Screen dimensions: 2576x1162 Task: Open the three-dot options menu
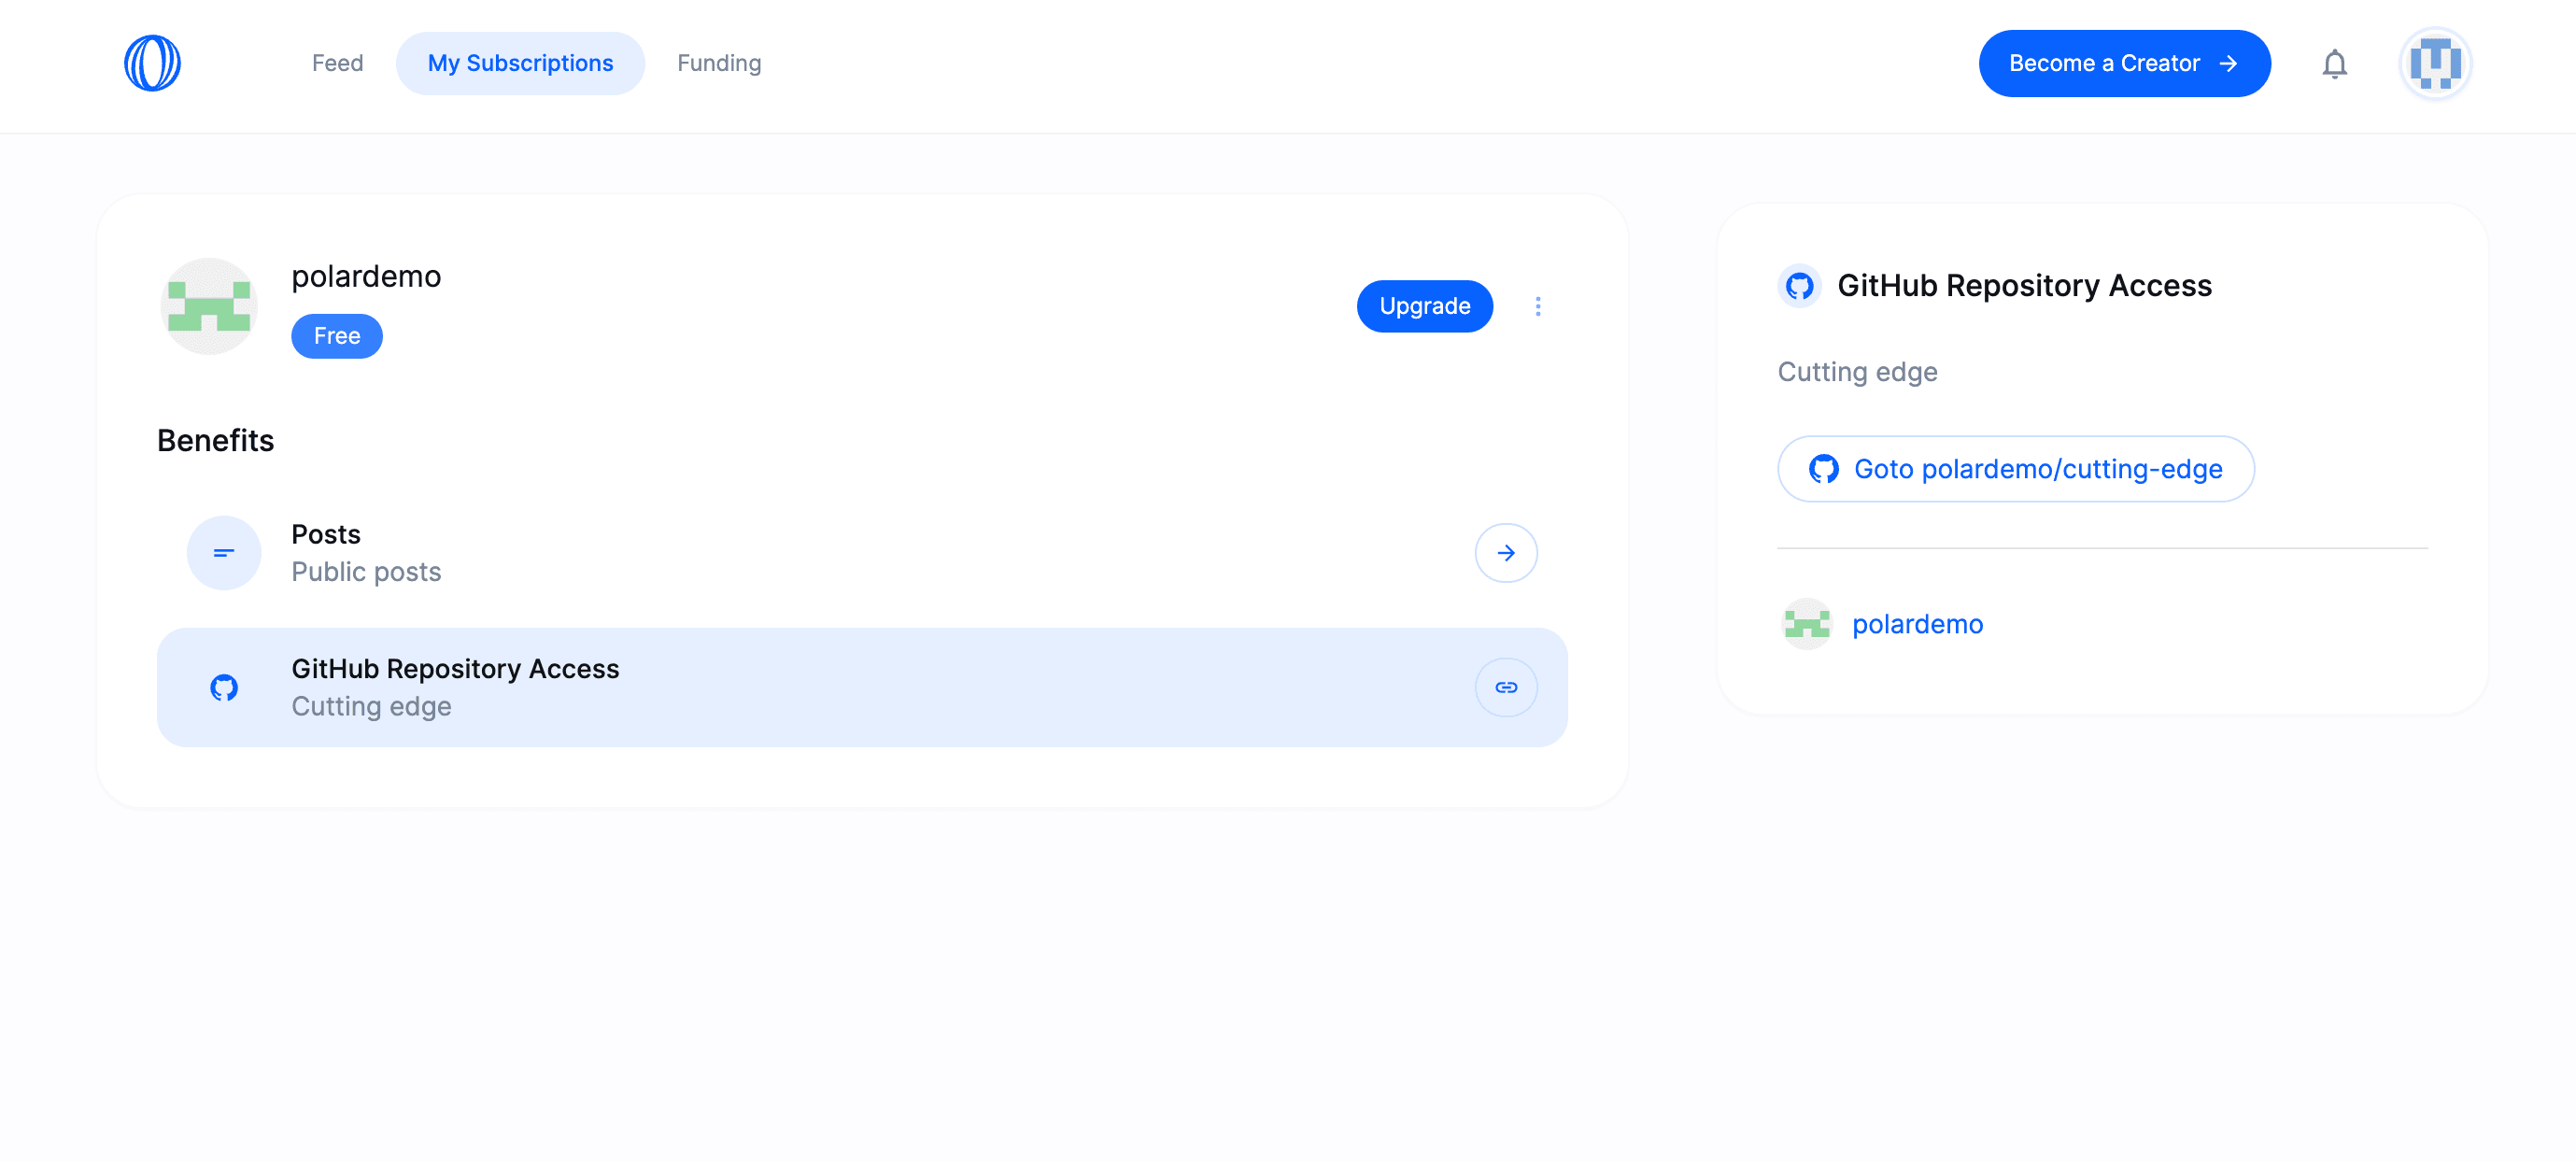[1538, 306]
